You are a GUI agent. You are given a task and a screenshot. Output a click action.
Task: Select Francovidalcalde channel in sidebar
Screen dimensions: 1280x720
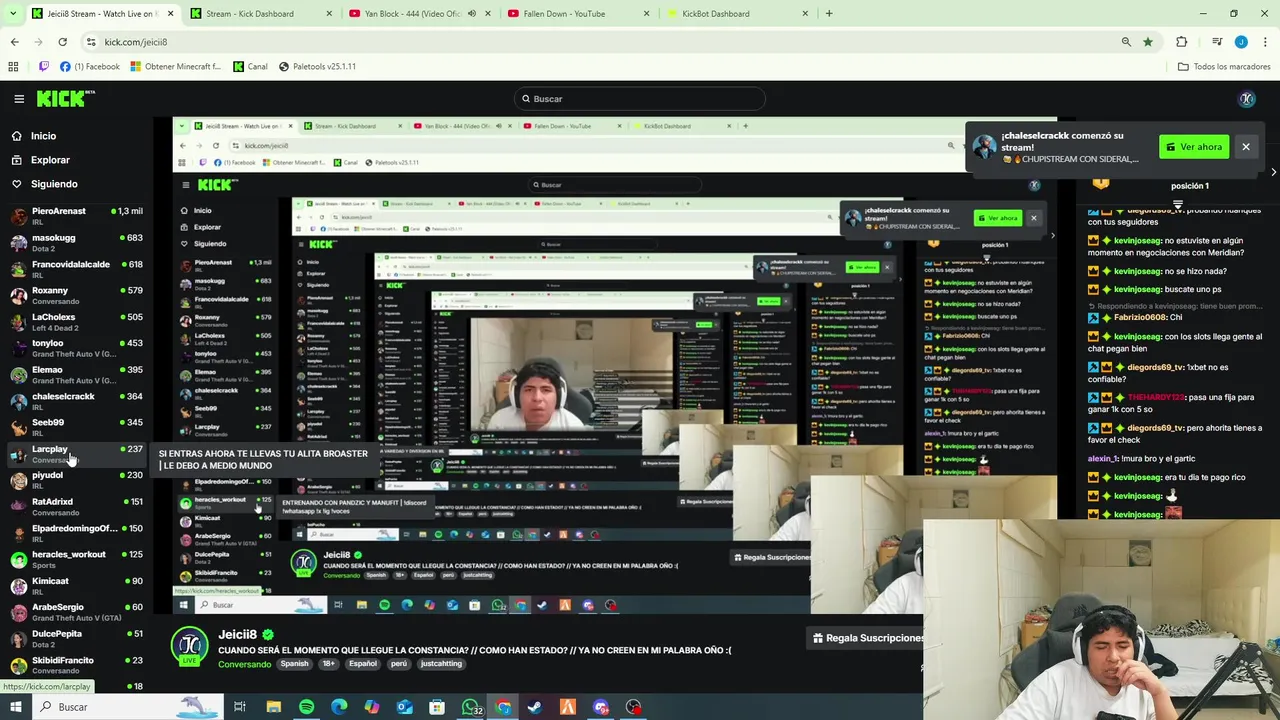(76, 269)
